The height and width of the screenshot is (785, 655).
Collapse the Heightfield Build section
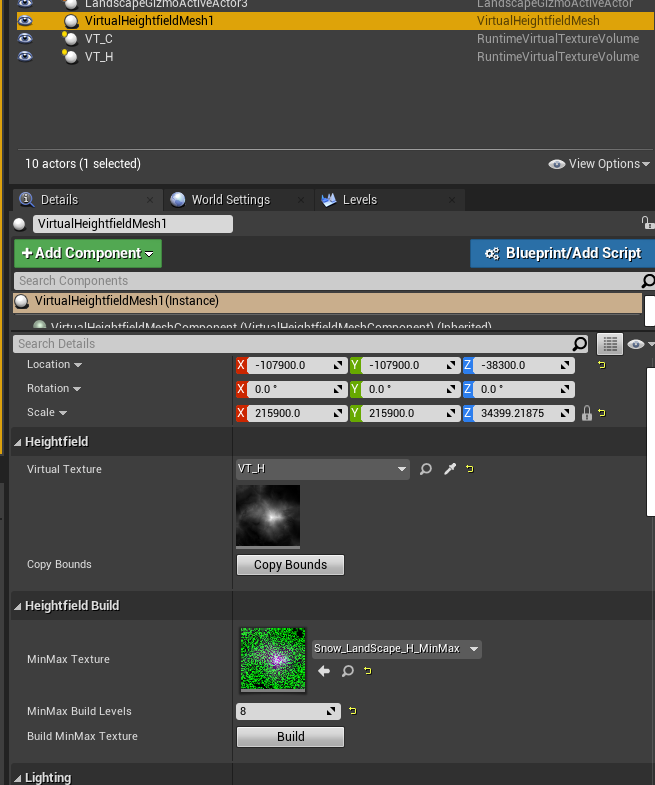coord(18,606)
